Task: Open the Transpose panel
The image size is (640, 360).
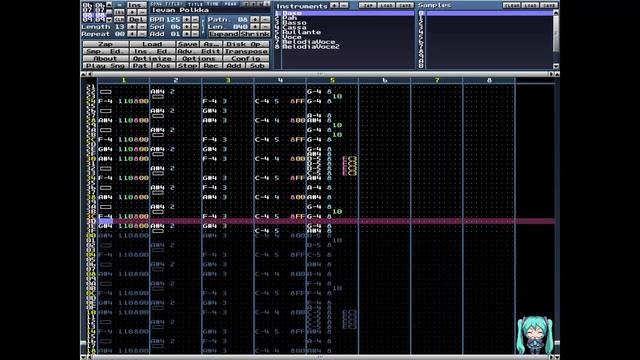Action: click(x=246, y=51)
